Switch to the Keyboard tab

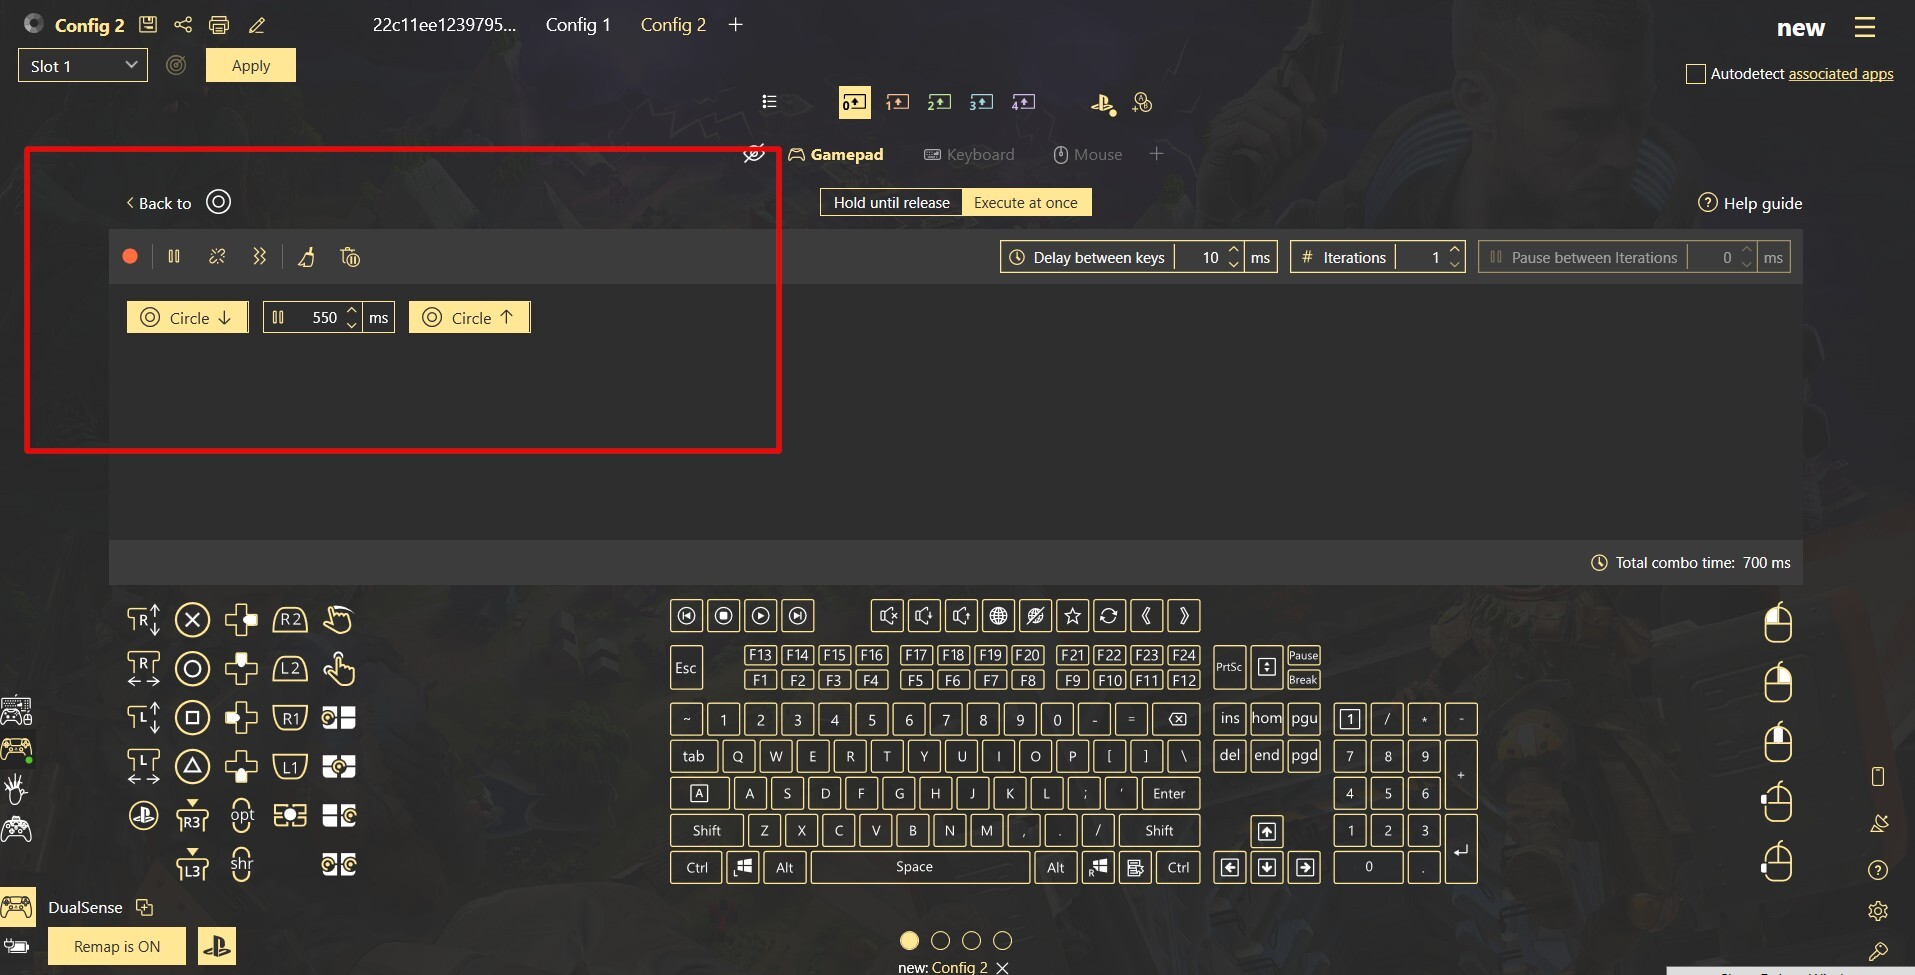(x=969, y=155)
